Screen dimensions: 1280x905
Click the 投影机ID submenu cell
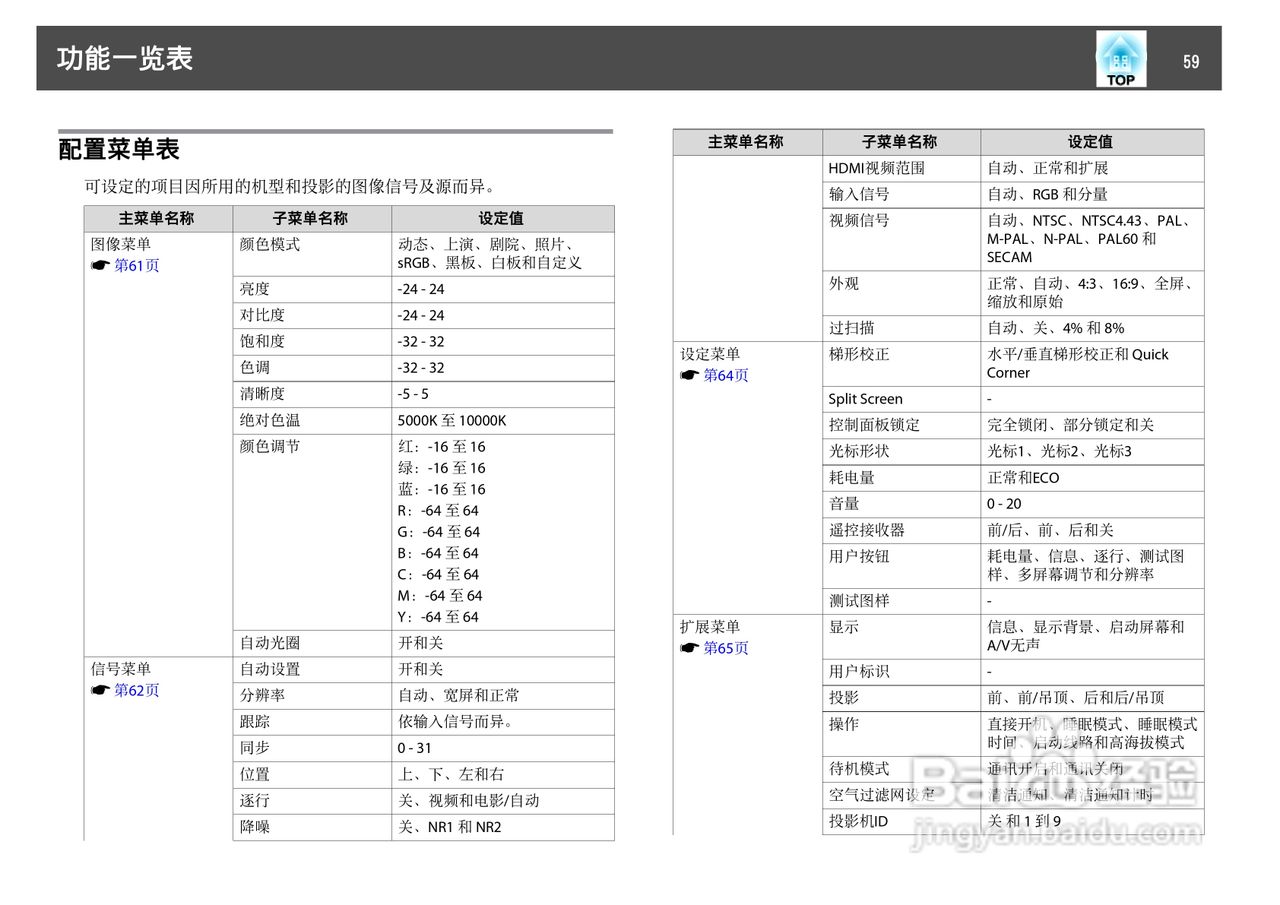[901, 821]
